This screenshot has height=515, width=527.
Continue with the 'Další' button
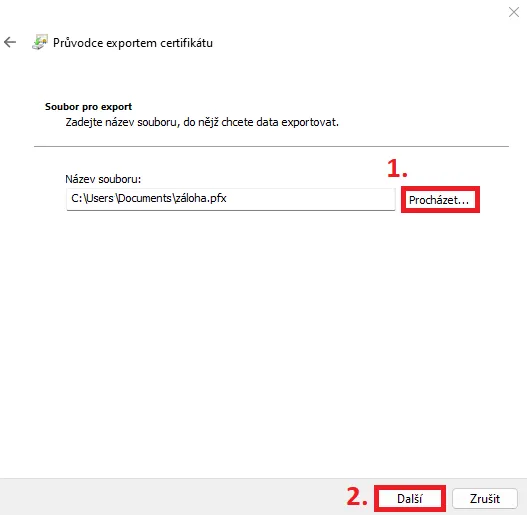[410, 499]
